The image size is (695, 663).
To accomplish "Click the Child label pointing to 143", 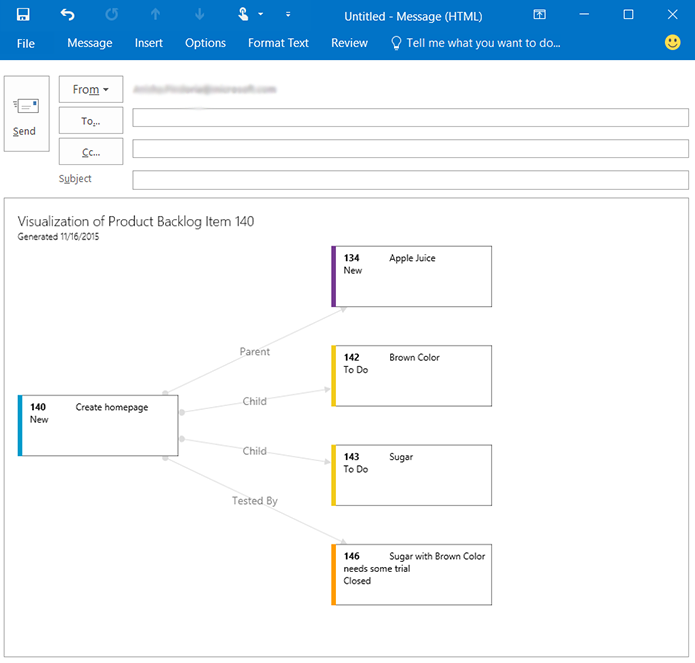I will [x=254, y=451].
